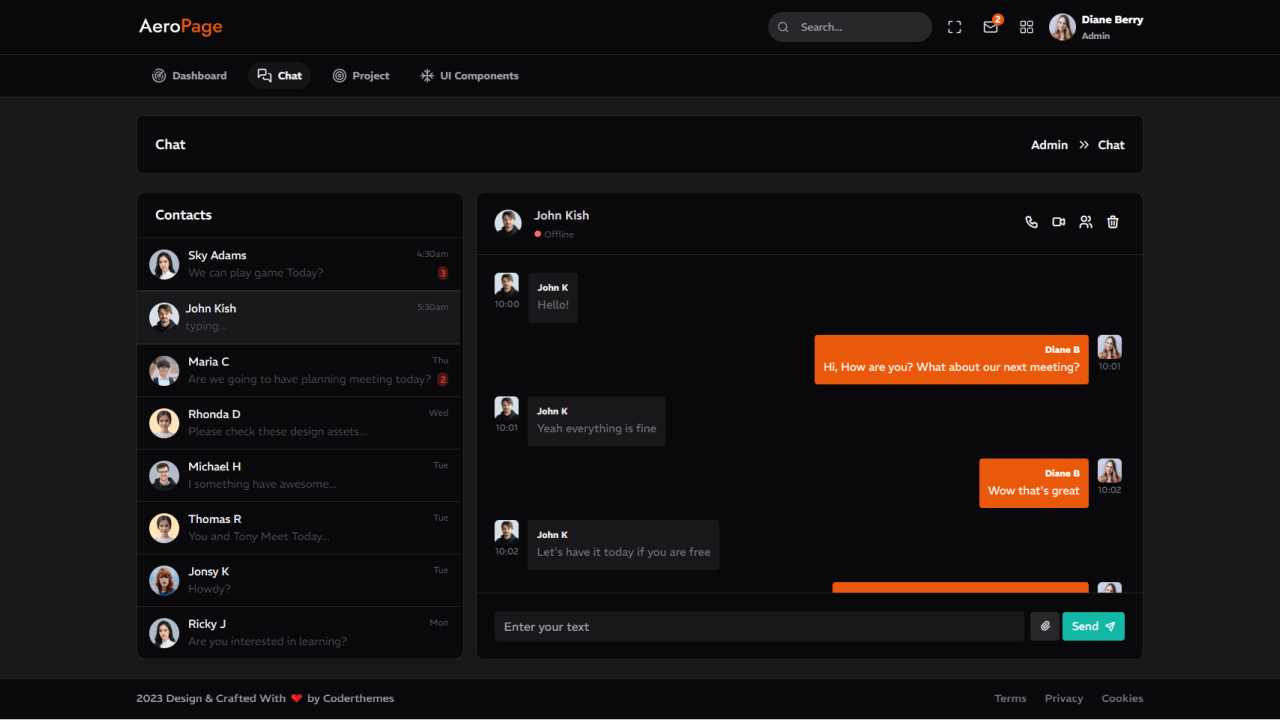Click the top Search box
This screenshot has width=1280, height=720.
850,27
